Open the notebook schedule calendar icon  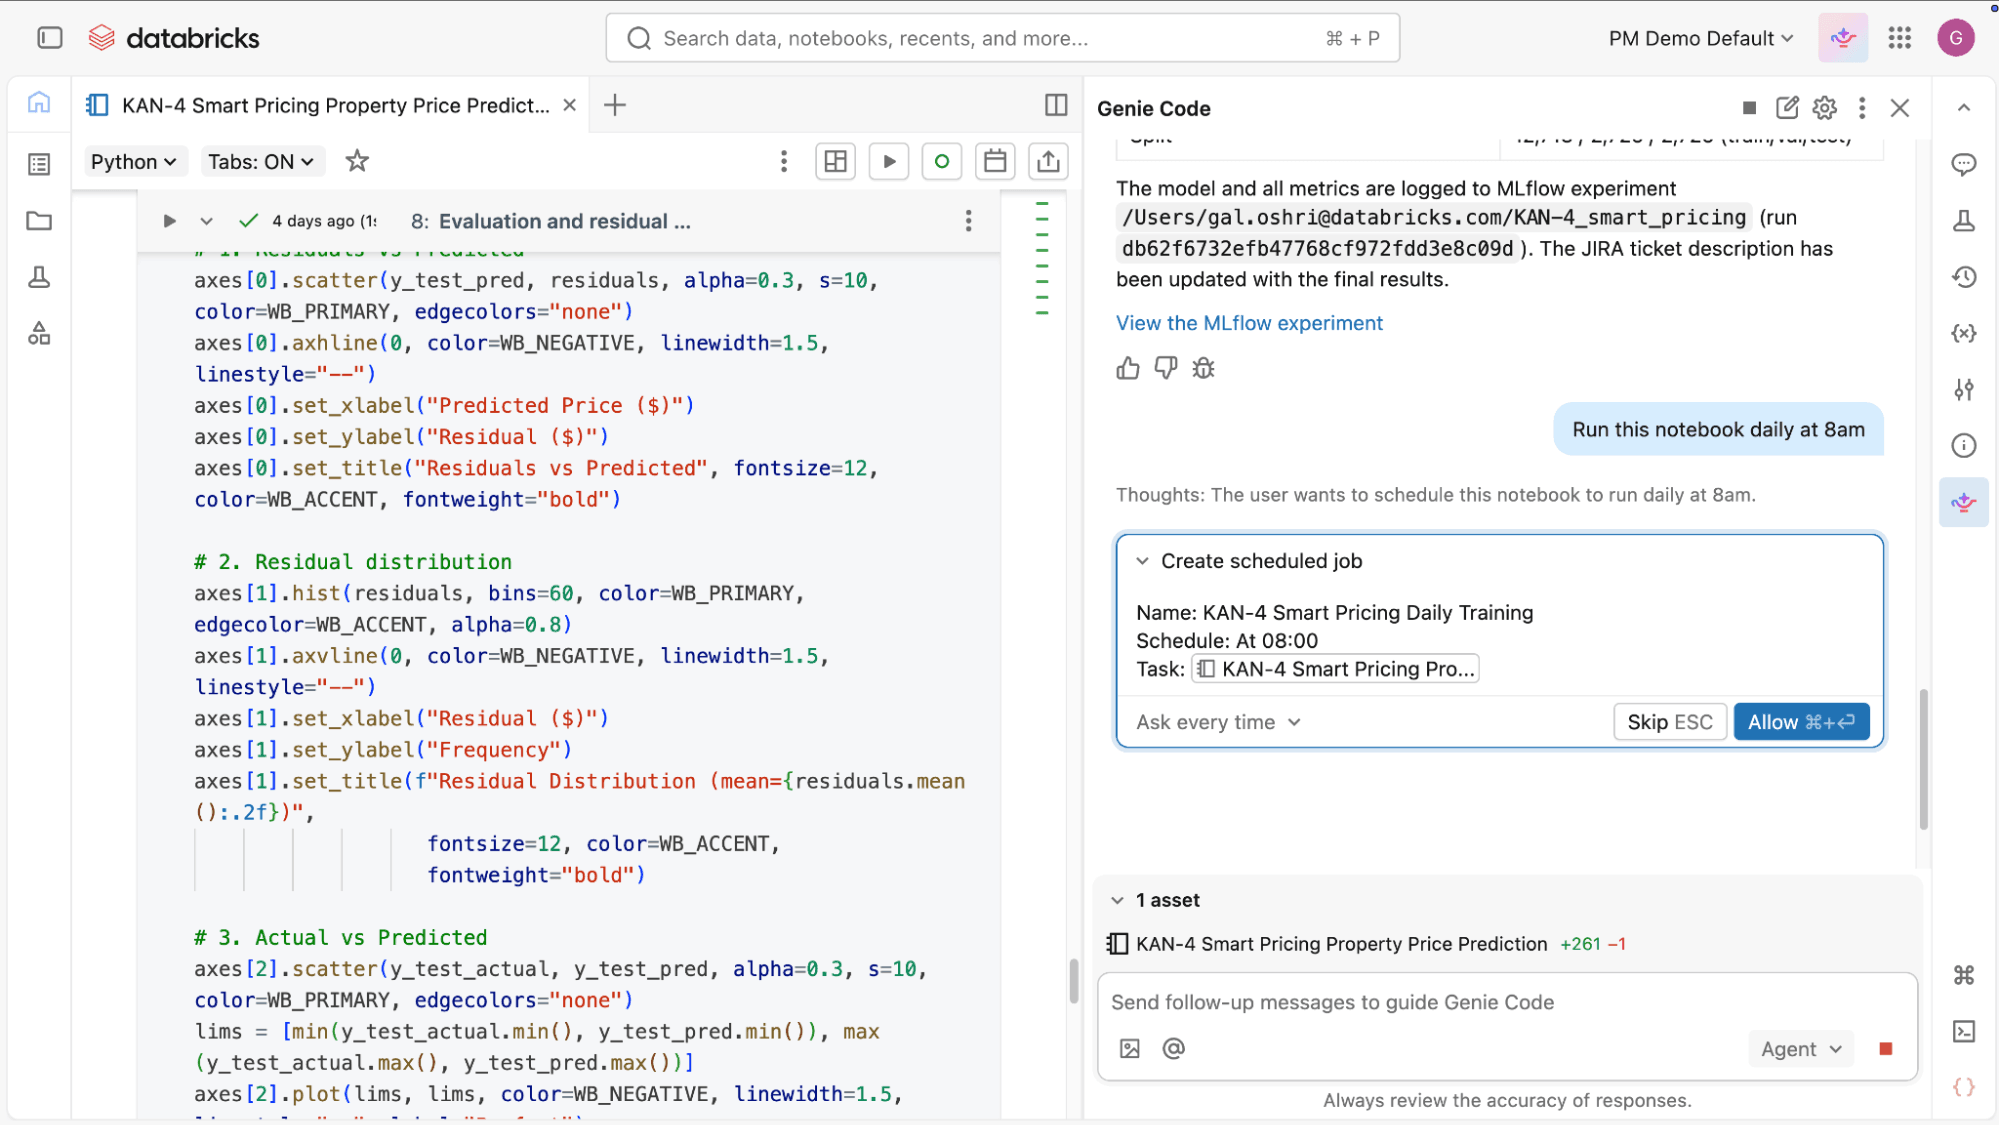[x=994, y=161]
